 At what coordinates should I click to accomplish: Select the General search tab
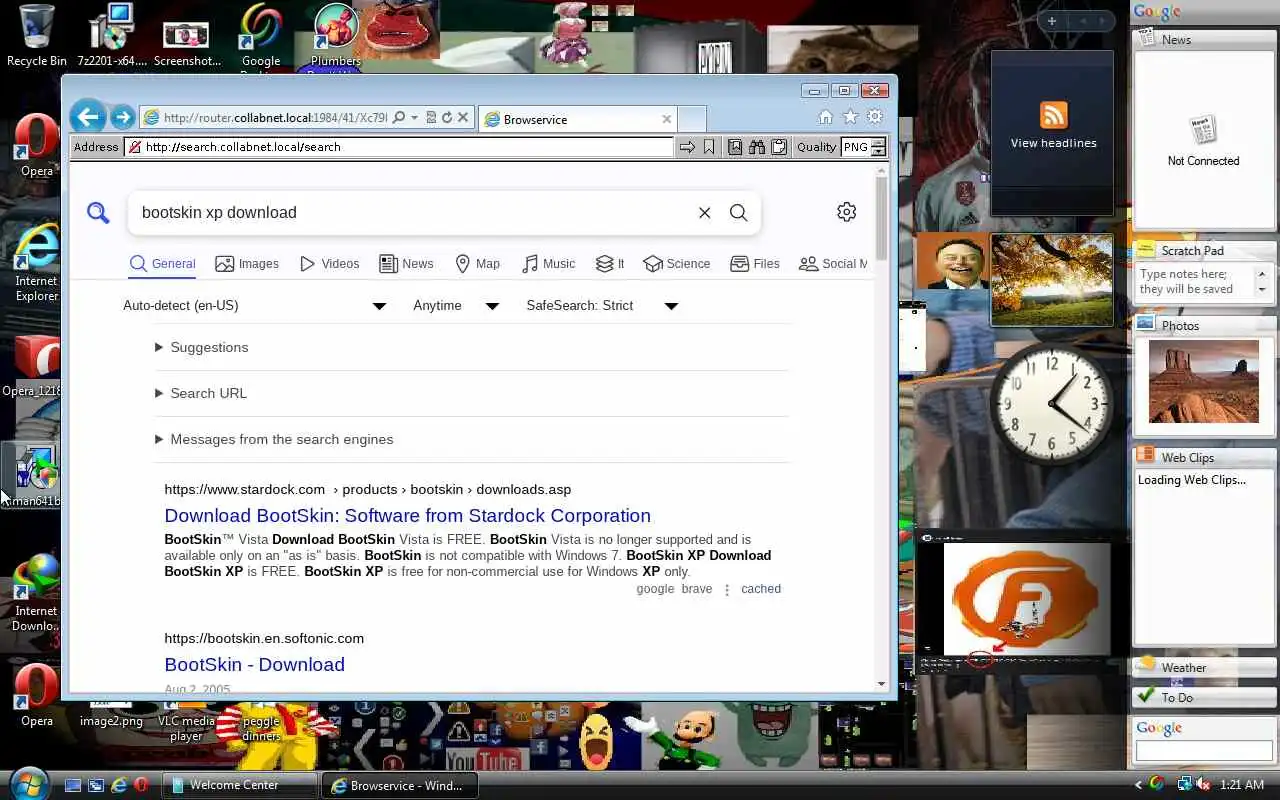click(x=163, y=264)
